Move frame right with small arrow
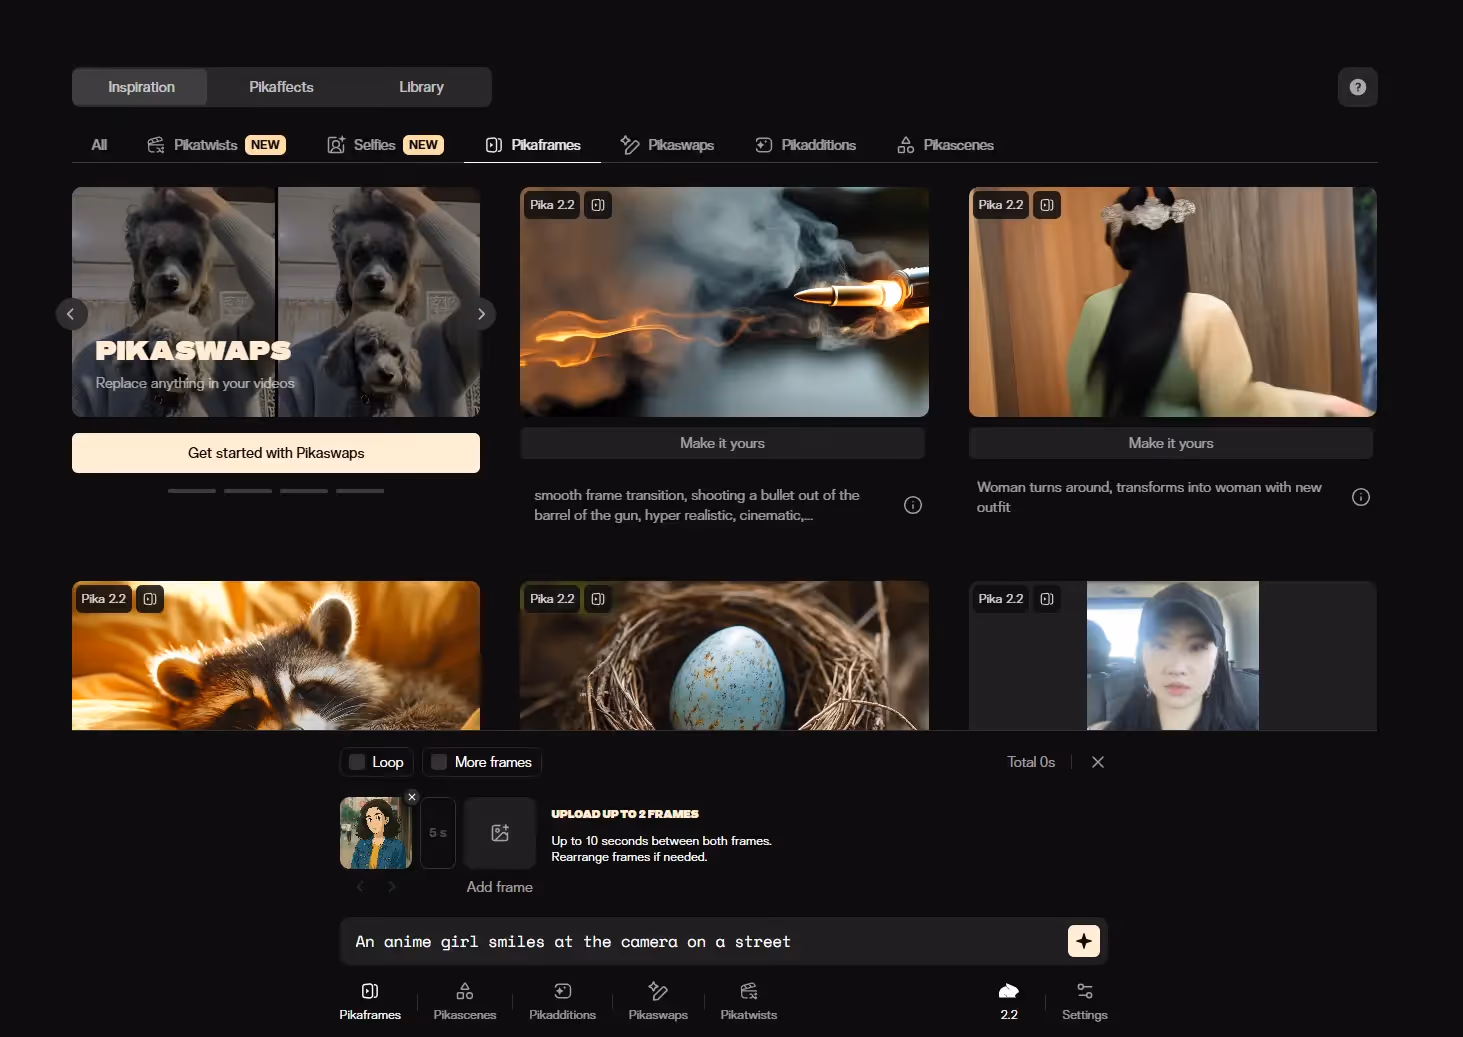This screenshot has height=1037, width=1463. tap(392, 886)
